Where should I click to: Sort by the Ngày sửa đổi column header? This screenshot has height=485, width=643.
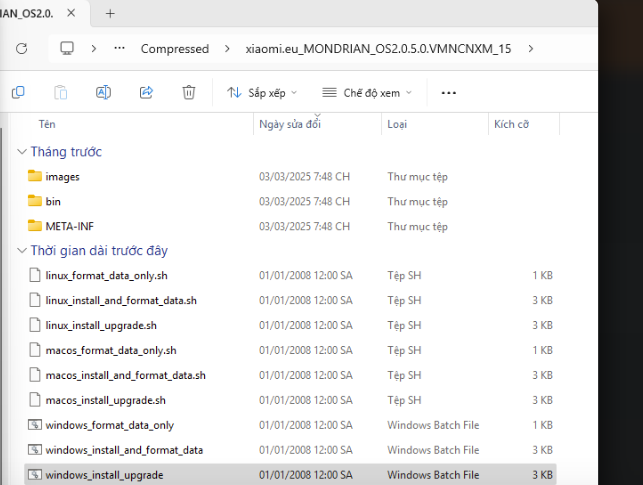click(x=290, y=124)
